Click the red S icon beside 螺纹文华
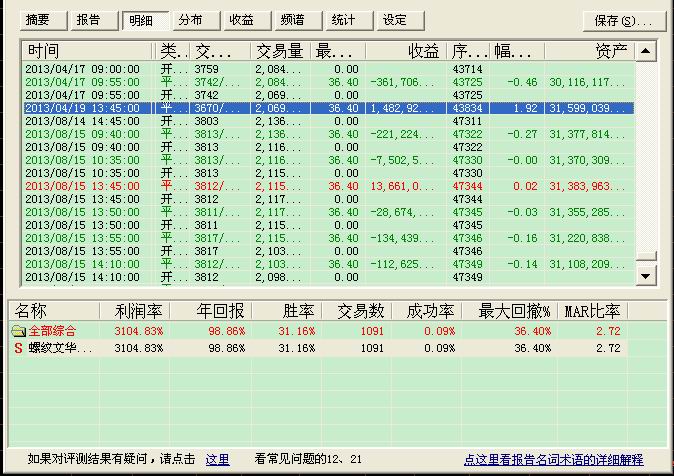 click(18, 348)
